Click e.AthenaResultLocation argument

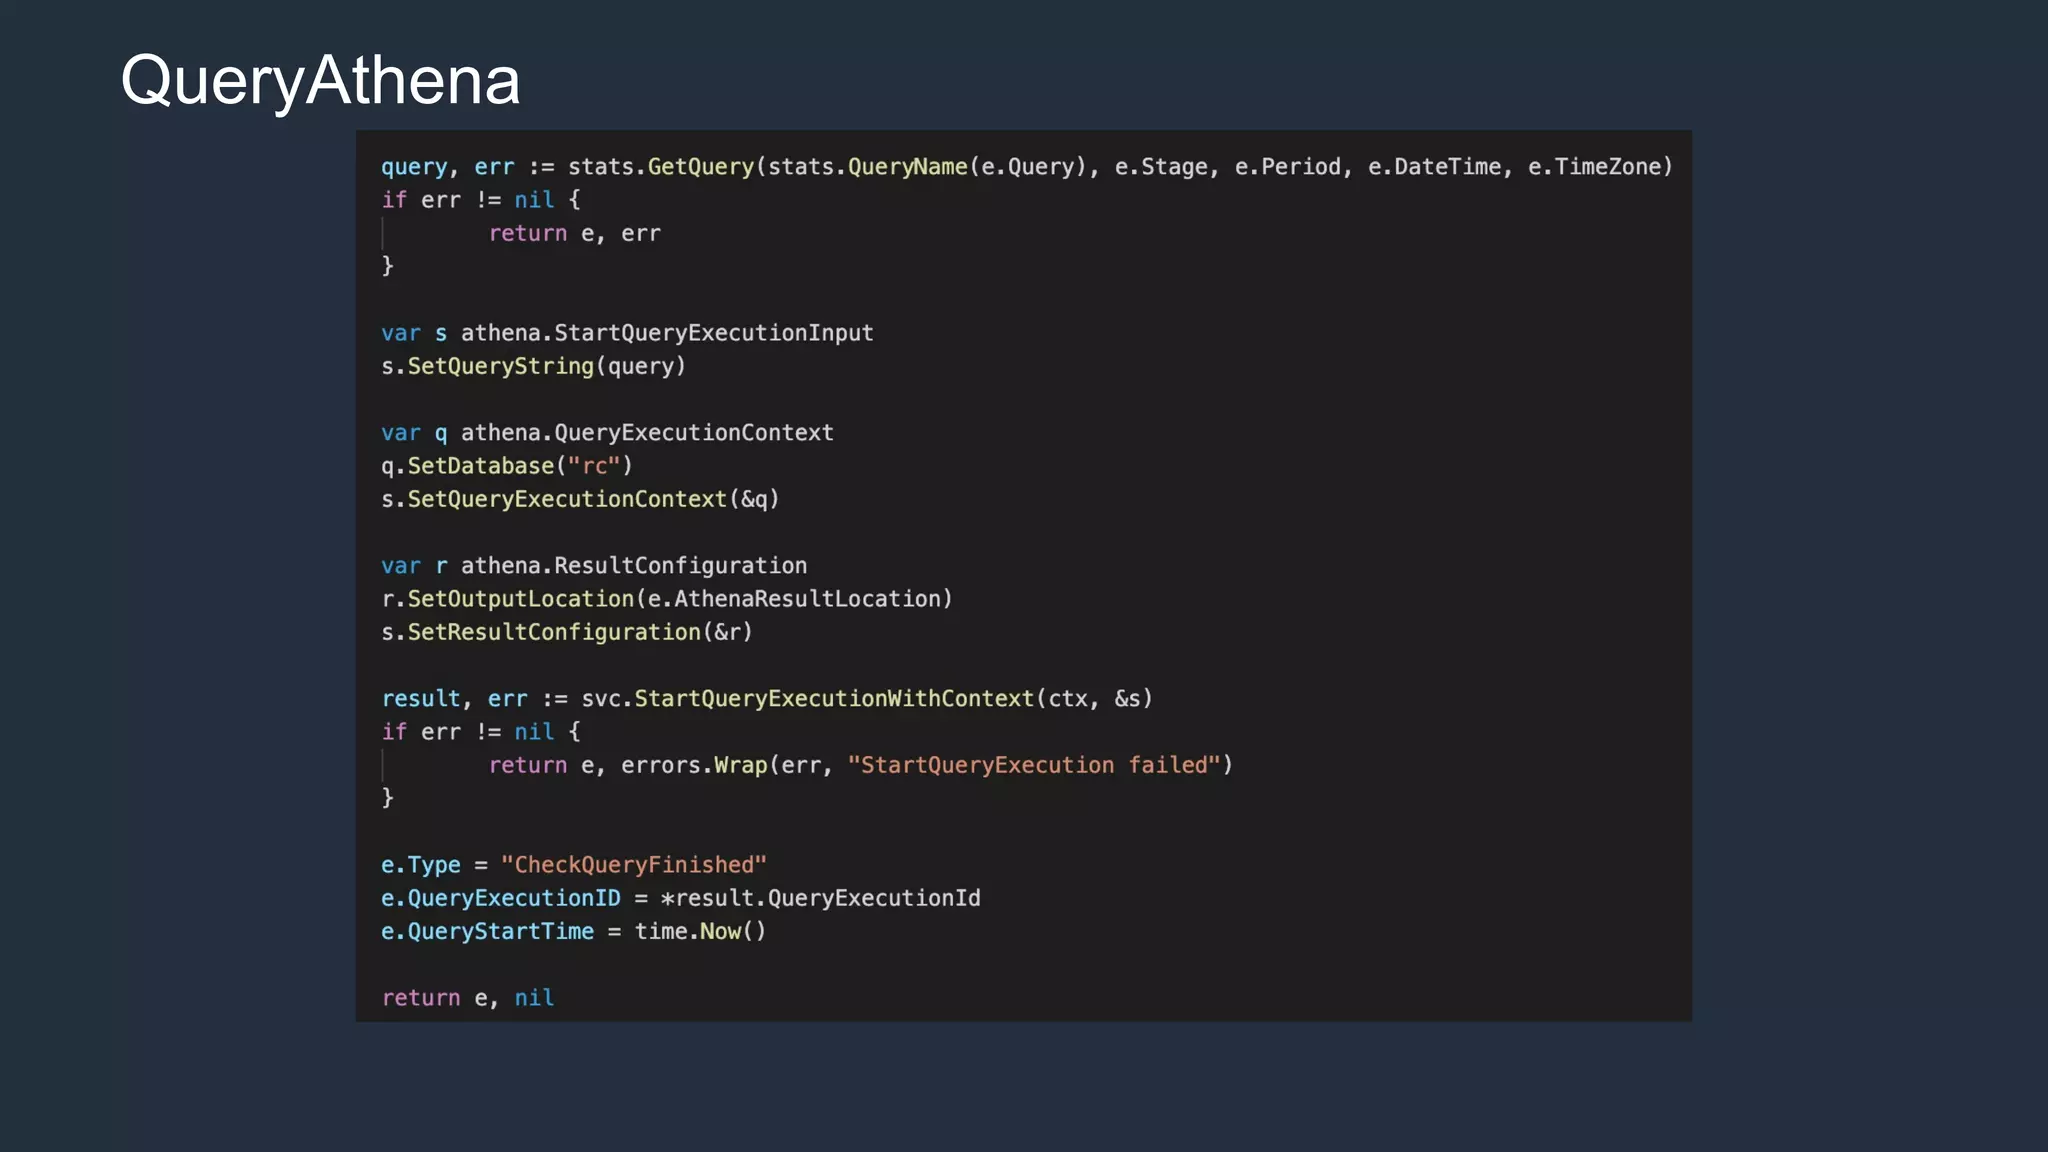coord(794,599)
